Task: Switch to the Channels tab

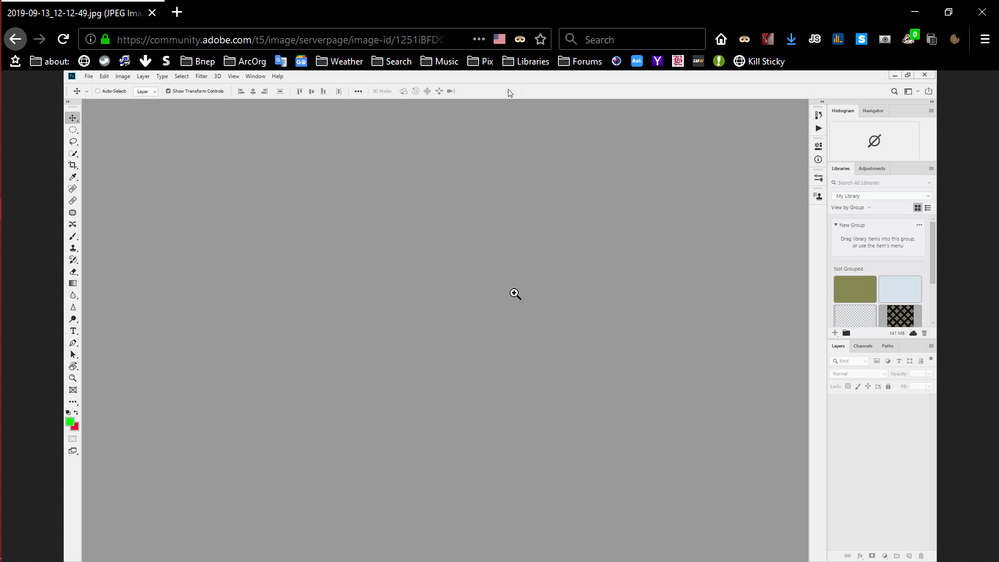Action: [863, 347]
